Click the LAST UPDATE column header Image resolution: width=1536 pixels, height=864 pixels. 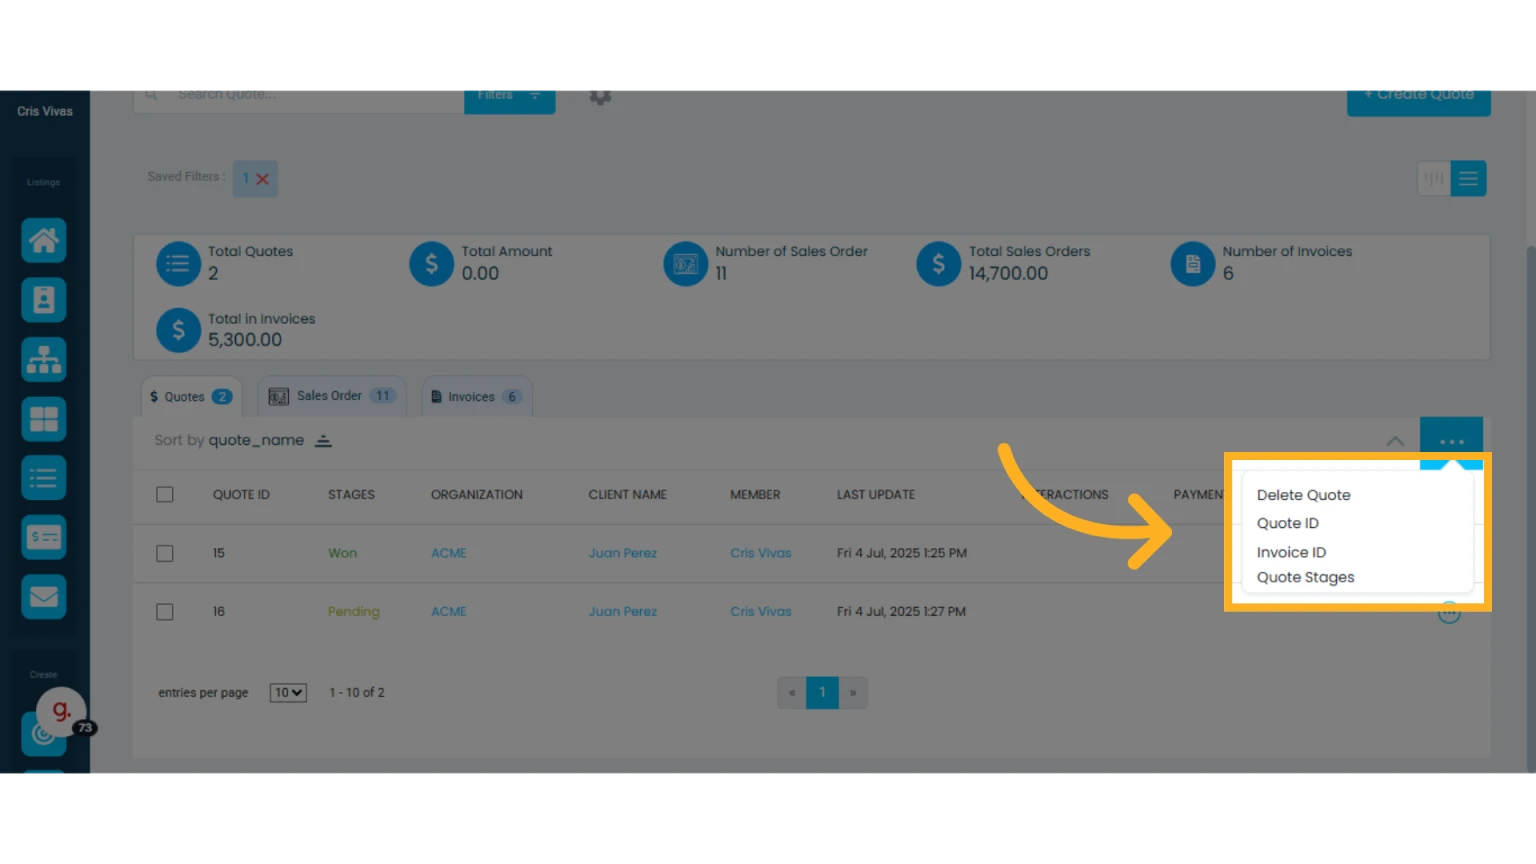(876, 495)
